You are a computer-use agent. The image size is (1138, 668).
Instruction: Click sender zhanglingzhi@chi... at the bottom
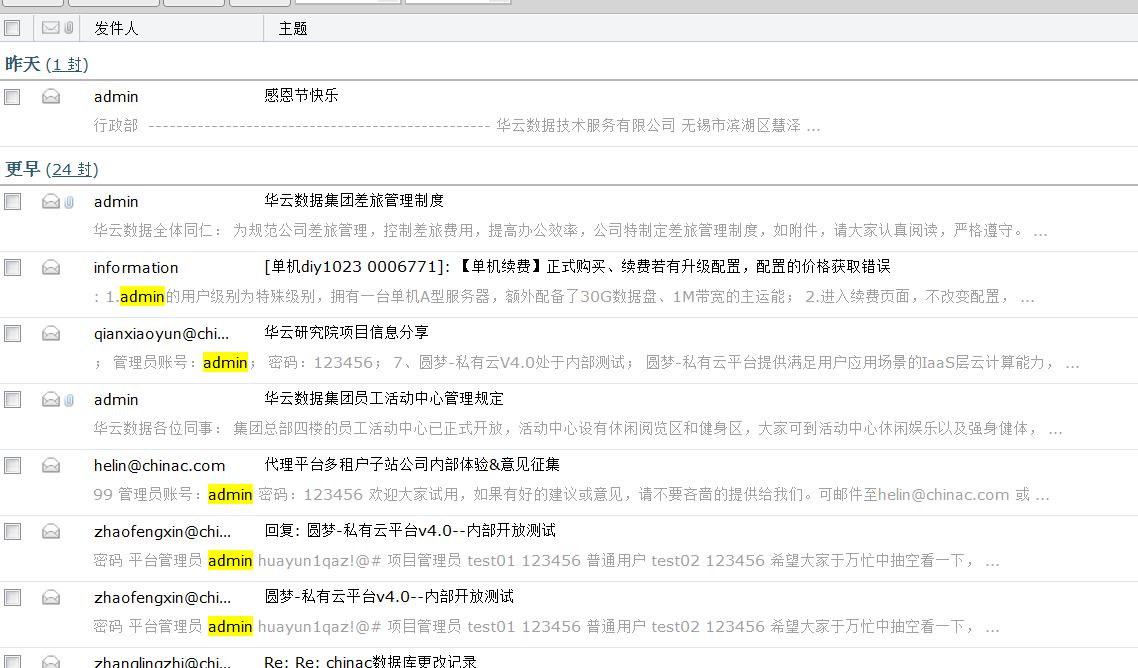tap(163, 661)
